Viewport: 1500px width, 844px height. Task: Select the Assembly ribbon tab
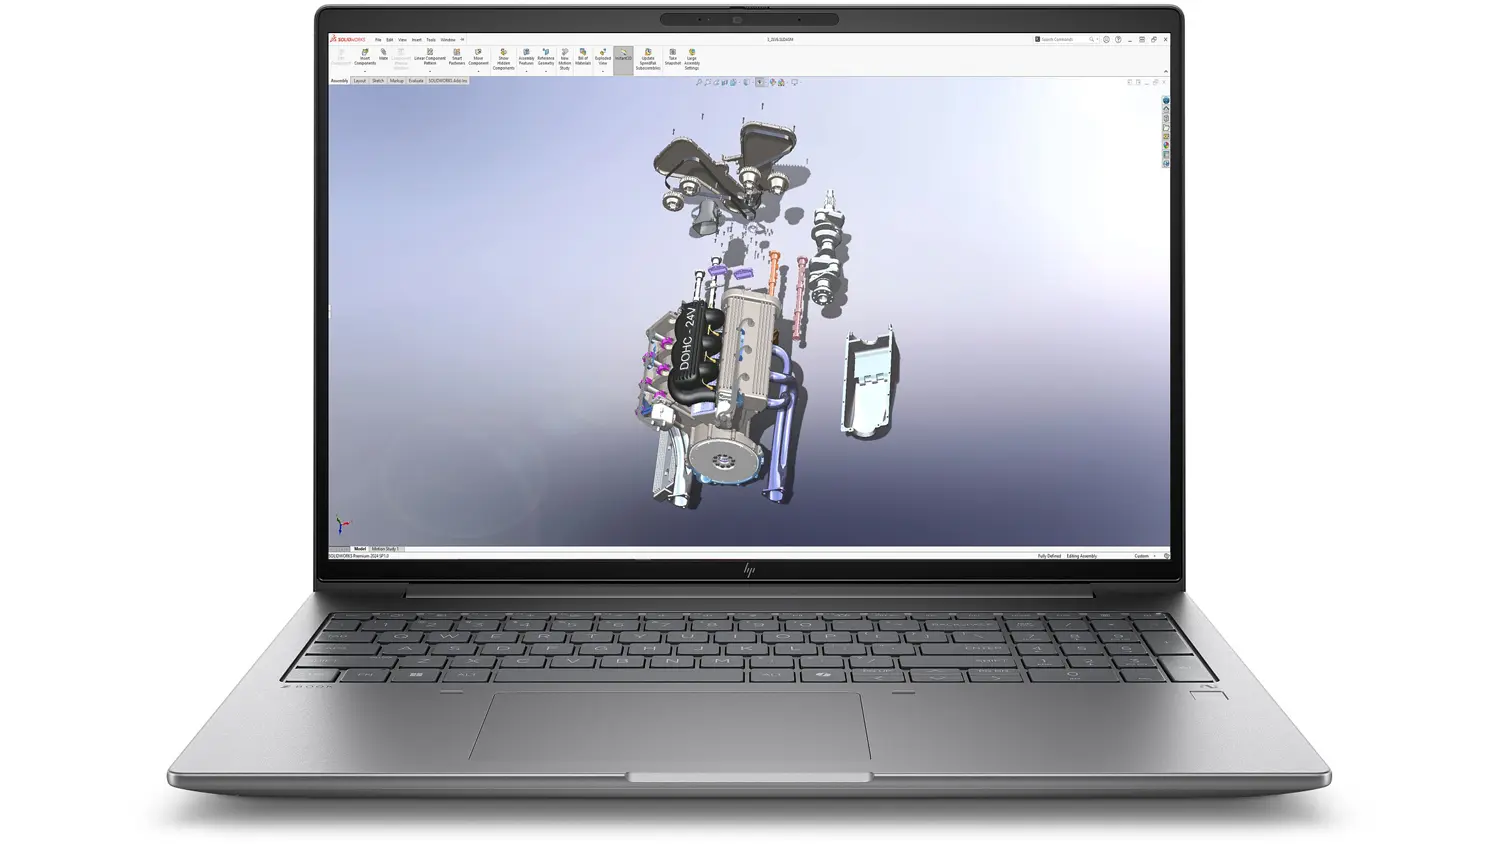click(339, 80)
